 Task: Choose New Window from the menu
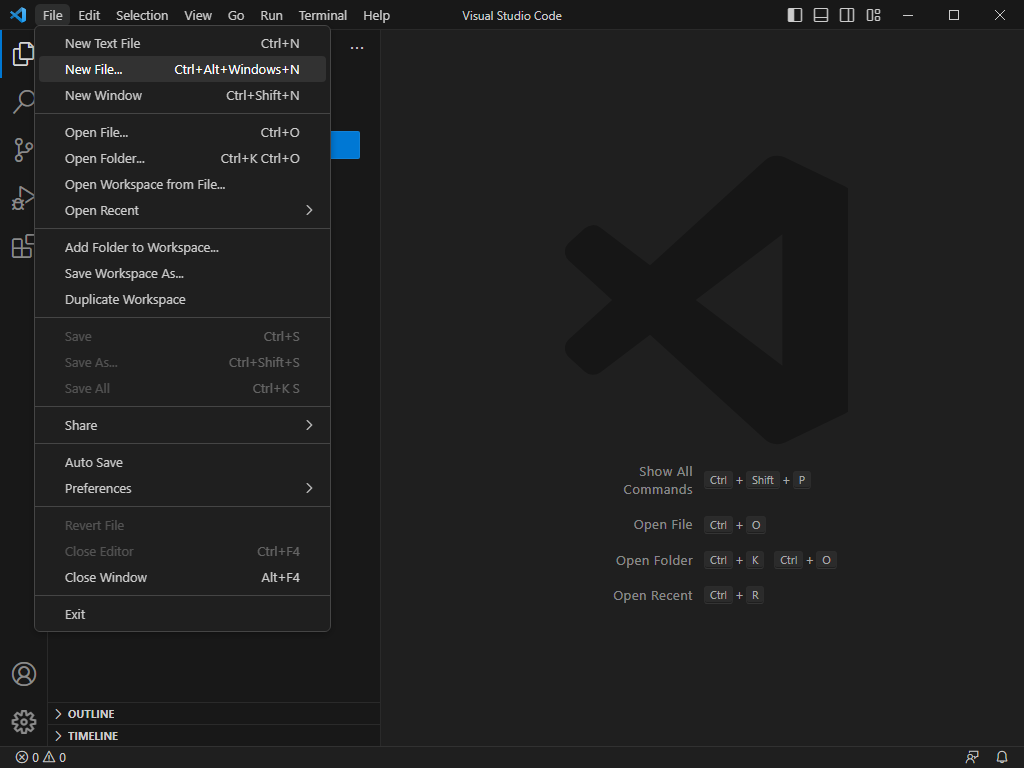pos(182,95)
